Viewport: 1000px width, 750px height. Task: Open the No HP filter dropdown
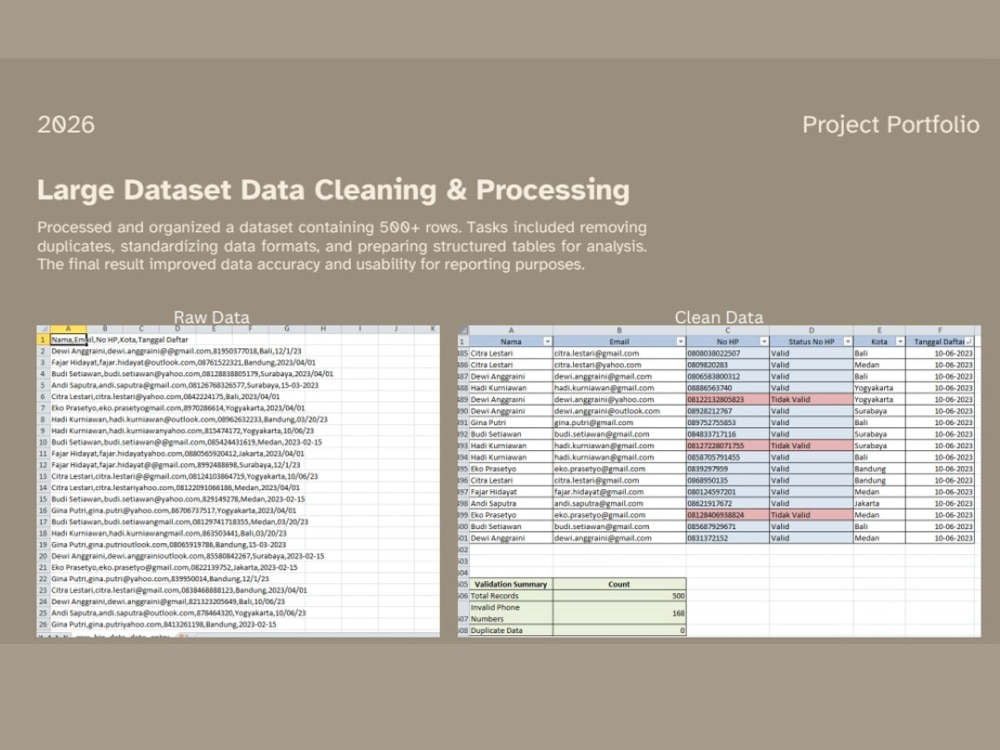pyautogui.click(x=764, y=342)
